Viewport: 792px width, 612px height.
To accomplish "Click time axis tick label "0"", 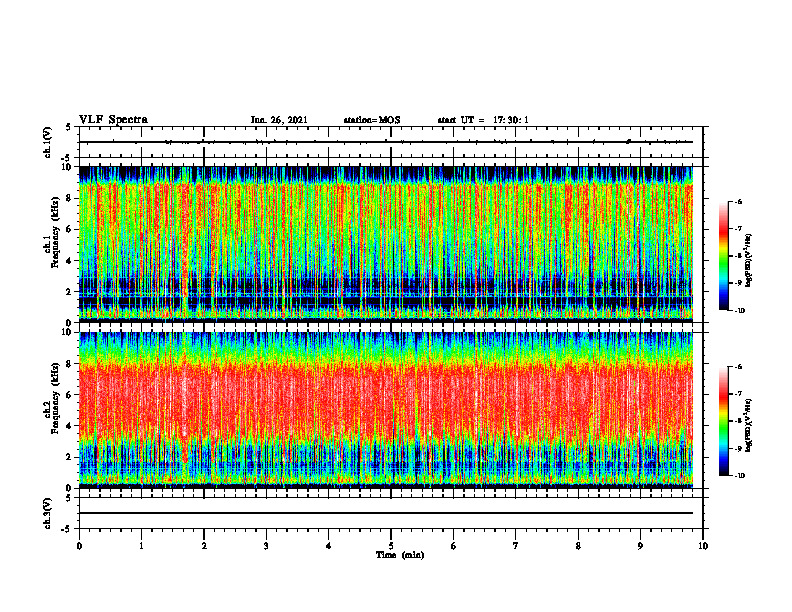I will 79,546.
